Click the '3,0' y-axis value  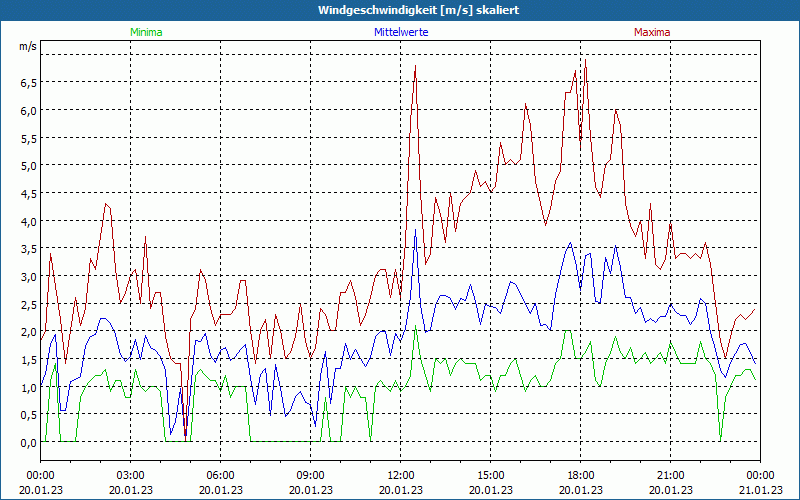click(x=29, y=277)
